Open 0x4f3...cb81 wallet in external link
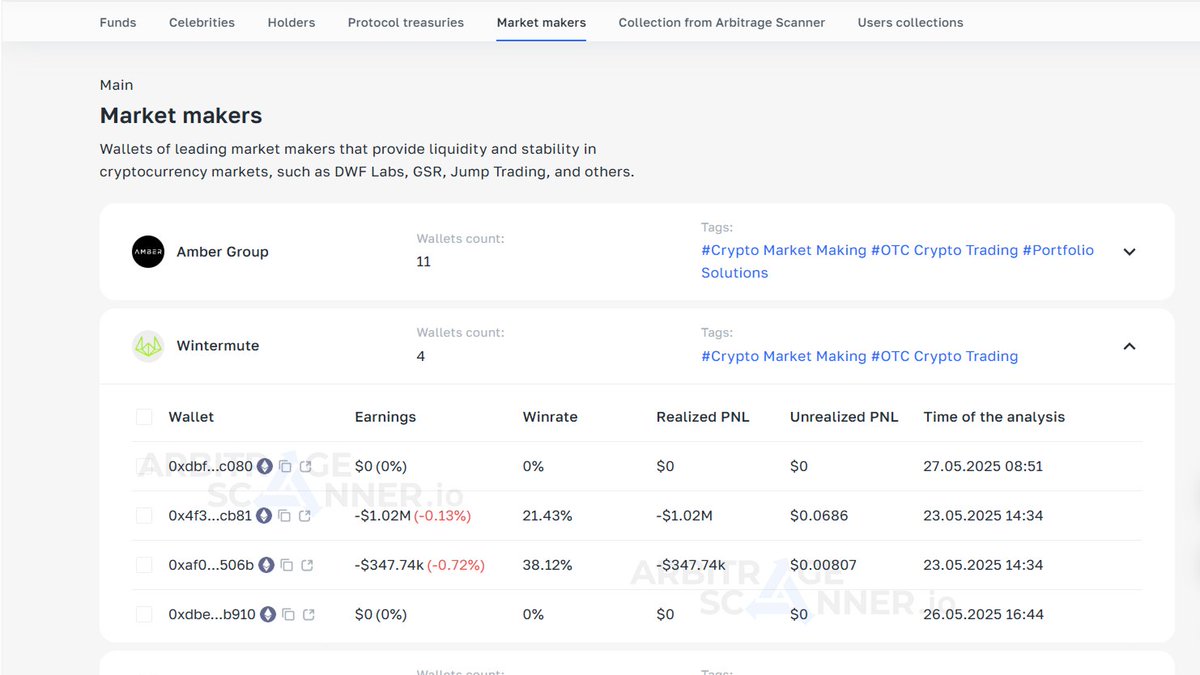The width and height of the screenshot is (1200, 675). pyautogui.click(x=305, y=516)
